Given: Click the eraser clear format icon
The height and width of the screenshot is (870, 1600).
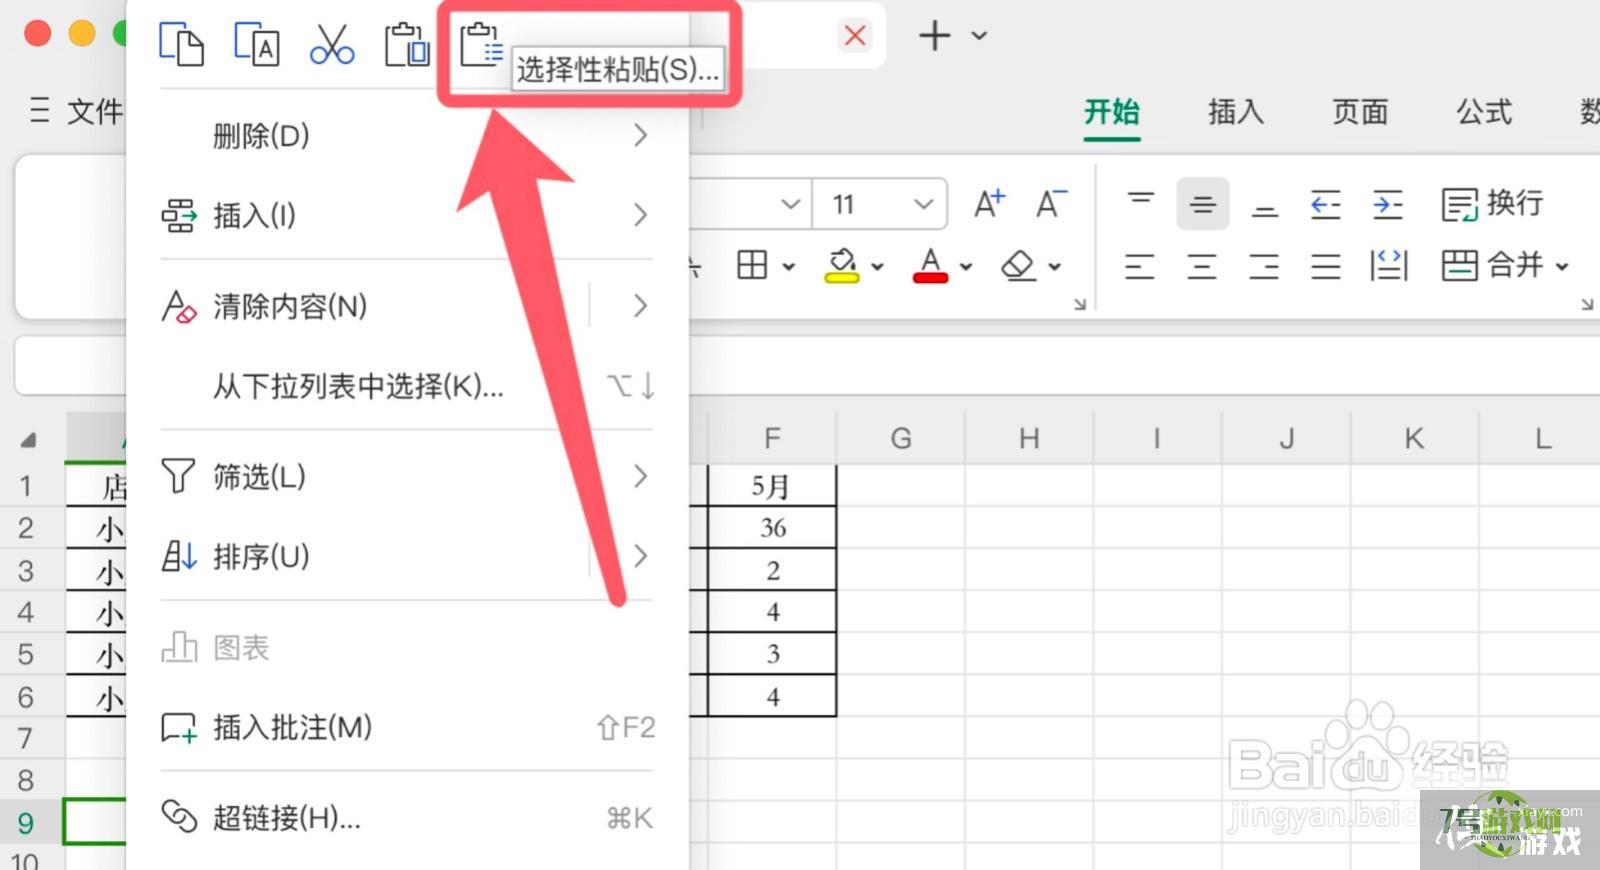Looking at the screenshot, I should click(1018, 265).
